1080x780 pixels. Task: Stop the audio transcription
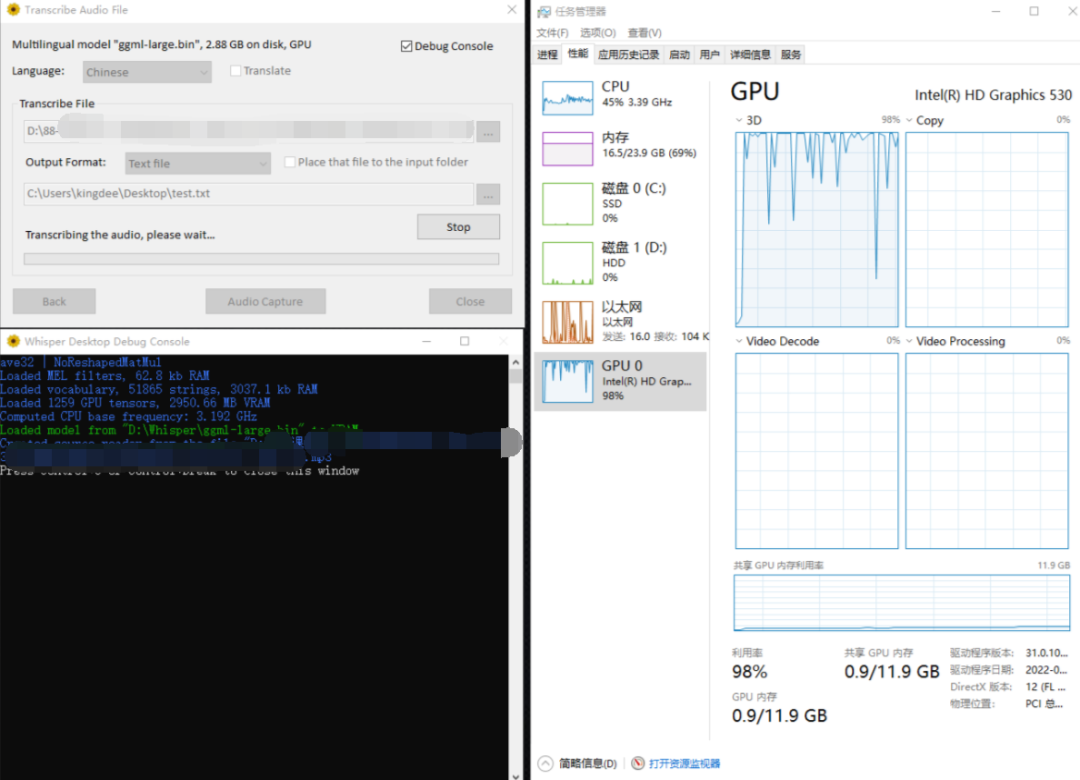click(x=458, y=227)
